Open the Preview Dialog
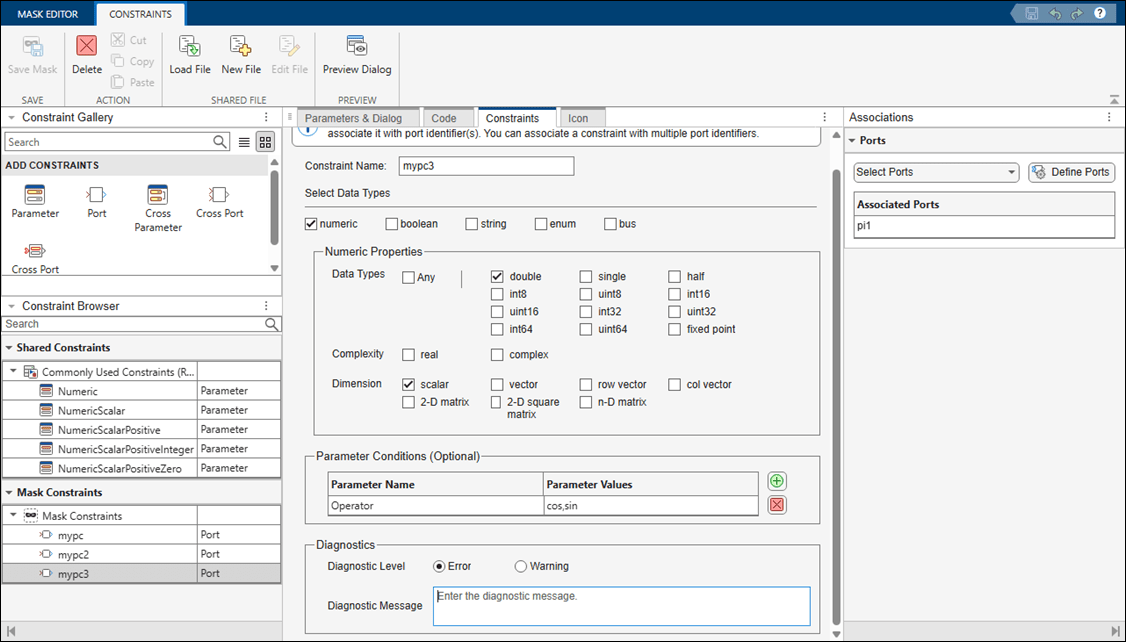The image size is (1126, 642). 357,48
